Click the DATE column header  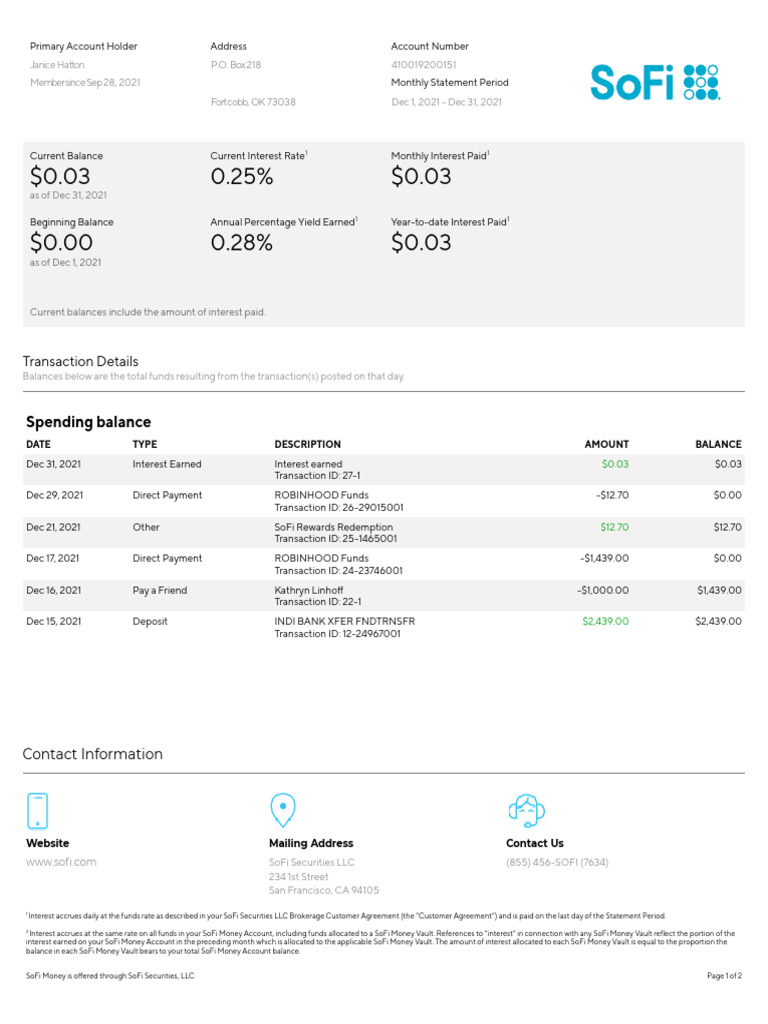click(x=39, y=444)
